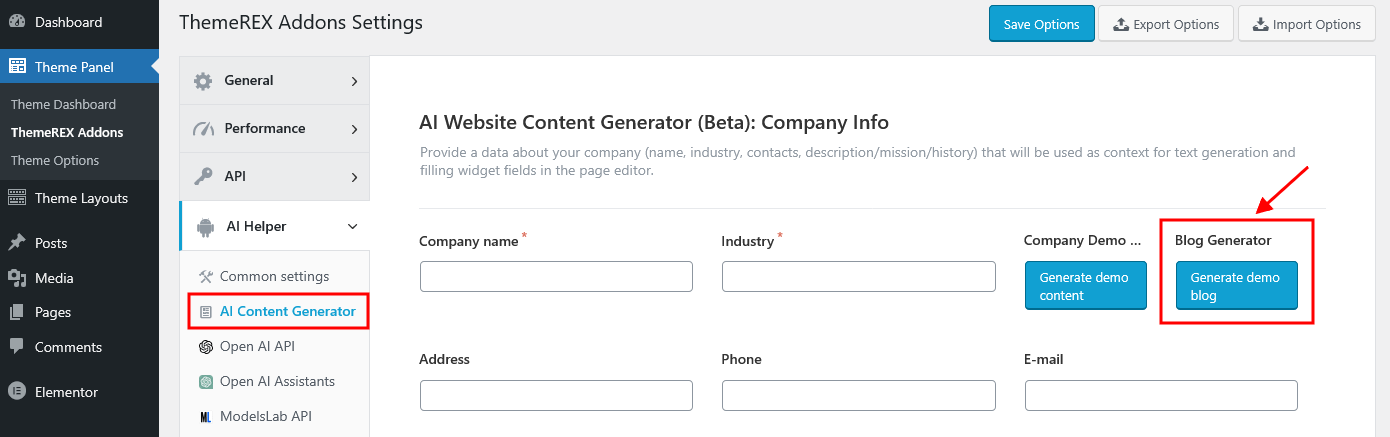The image size is (1390, 437).
Task: Click the Media icon in sidebar
Action: tap(17, 278)
